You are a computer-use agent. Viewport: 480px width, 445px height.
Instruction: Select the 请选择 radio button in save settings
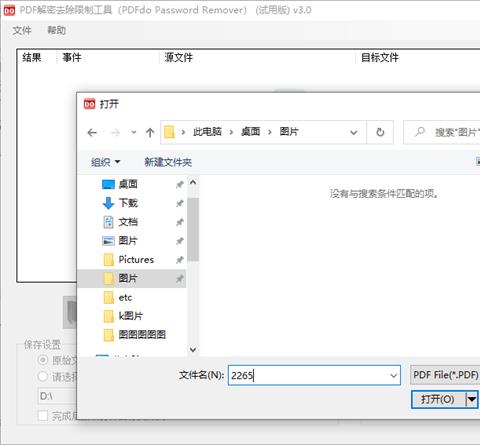tap(43, 377)
